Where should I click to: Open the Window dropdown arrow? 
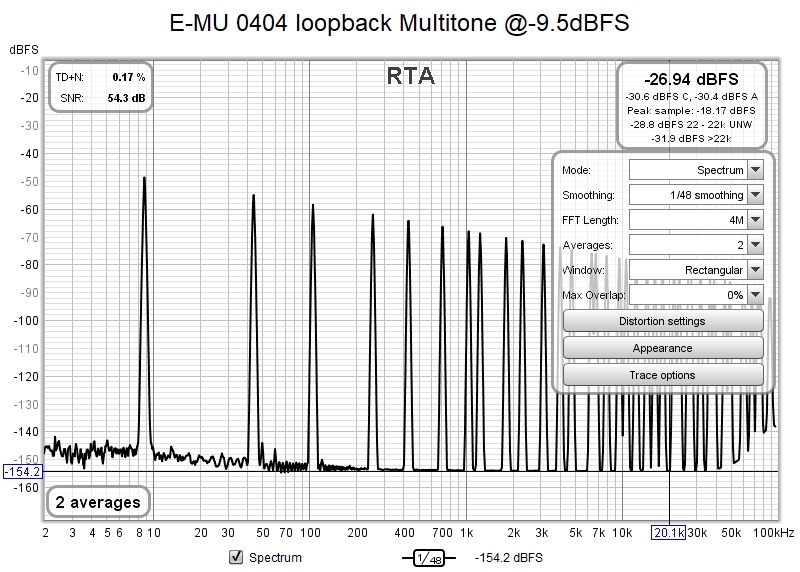click(x=756, y=270)
